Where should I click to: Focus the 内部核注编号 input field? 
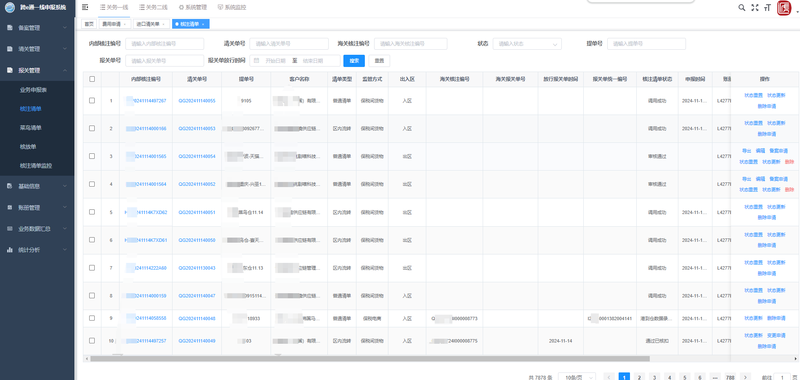pyautogui.click(x=164, y=44)
